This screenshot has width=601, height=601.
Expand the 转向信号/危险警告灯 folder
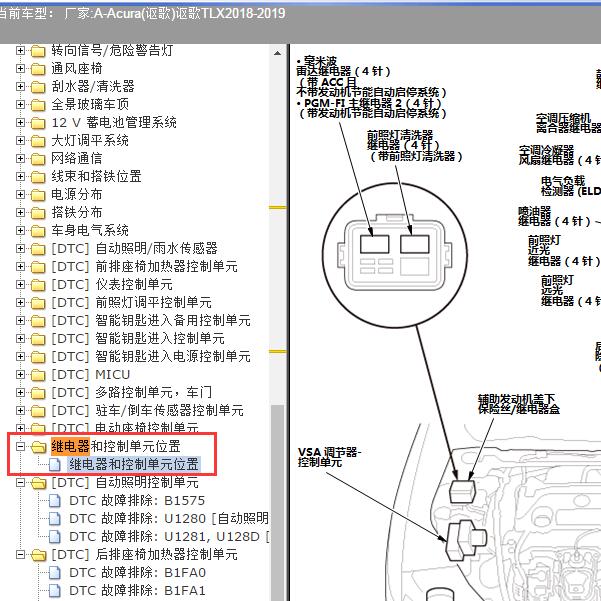(x=20, y=51)
